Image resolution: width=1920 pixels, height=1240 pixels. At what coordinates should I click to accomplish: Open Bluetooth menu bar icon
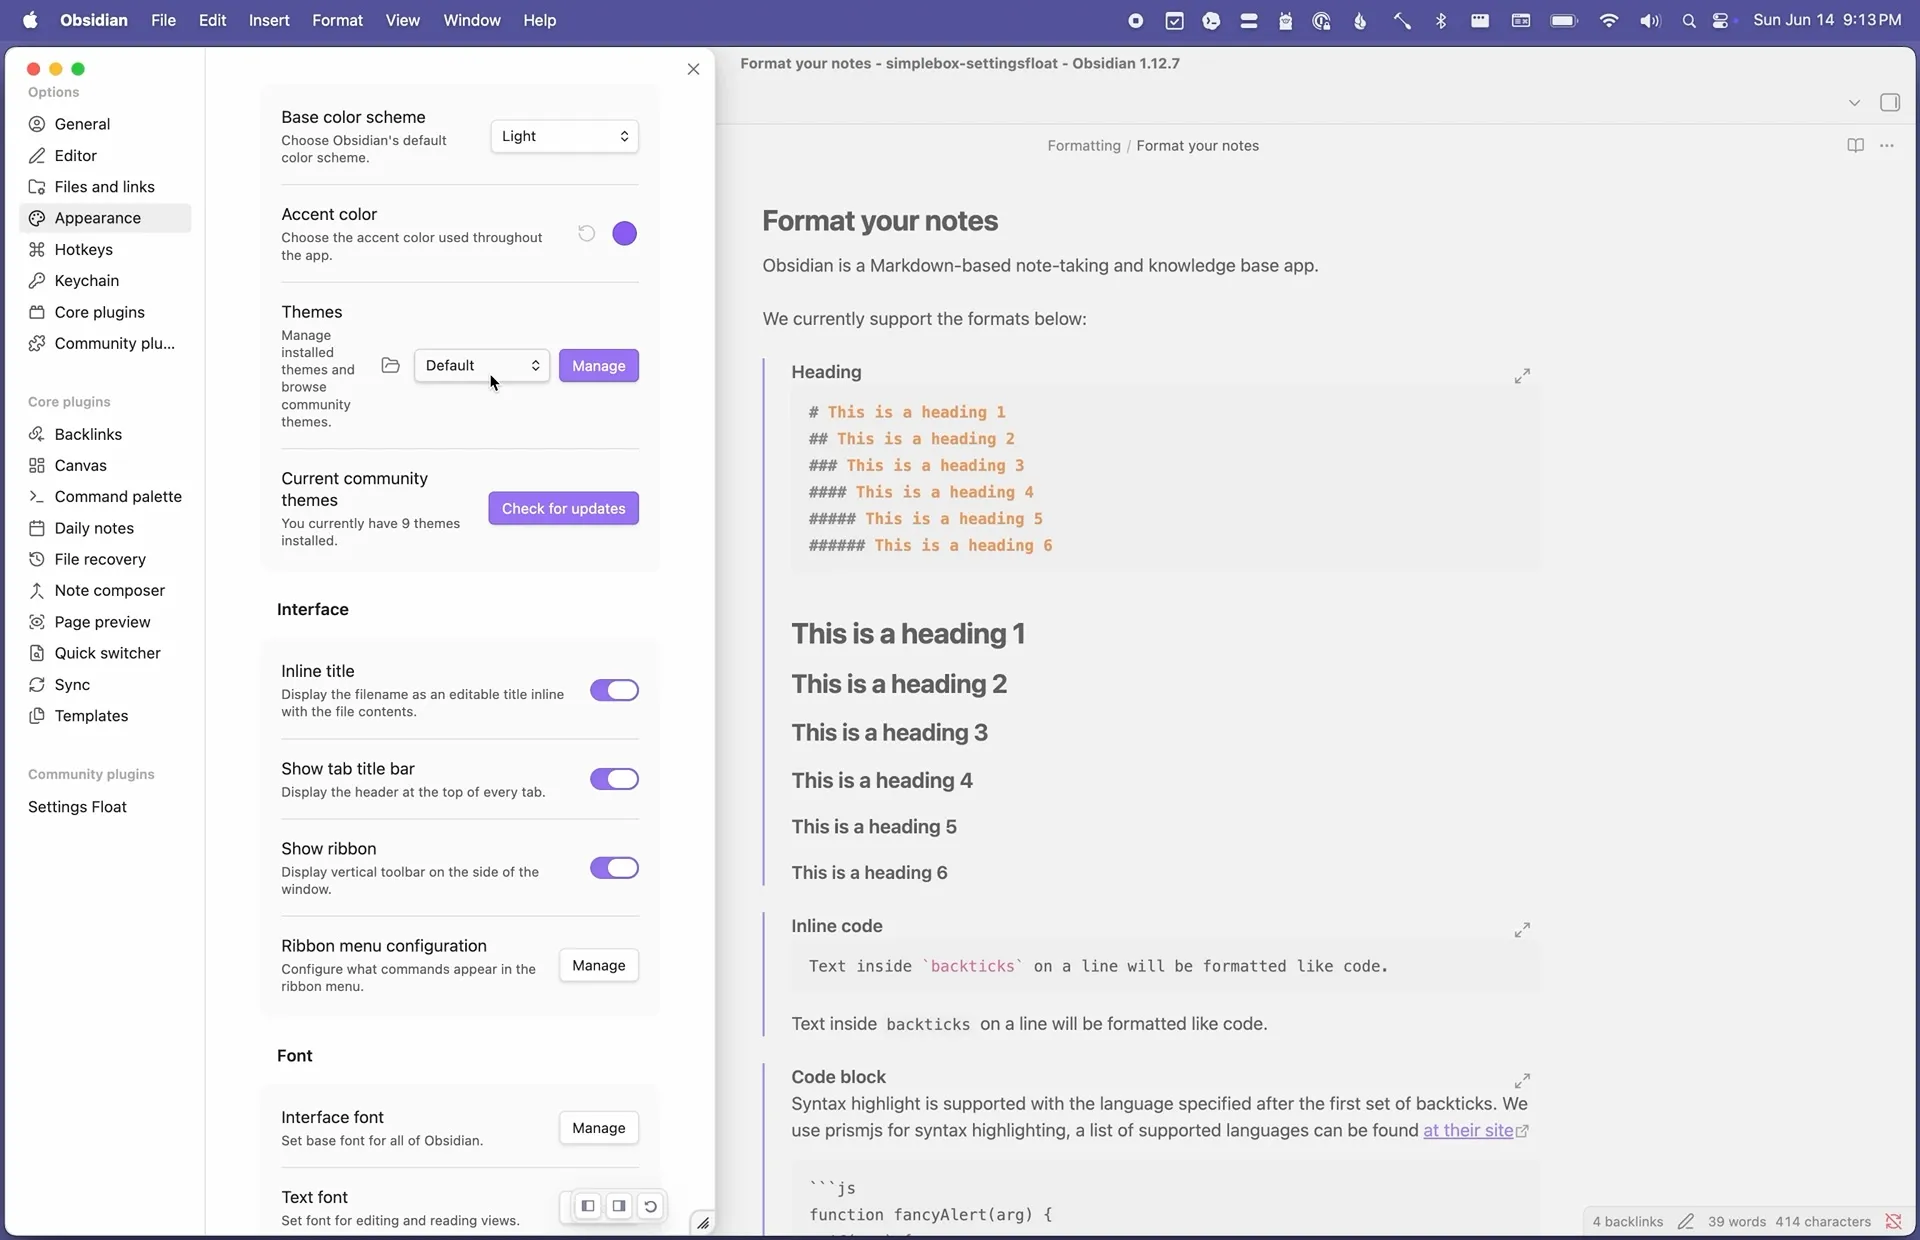[x=1441, y=21]
